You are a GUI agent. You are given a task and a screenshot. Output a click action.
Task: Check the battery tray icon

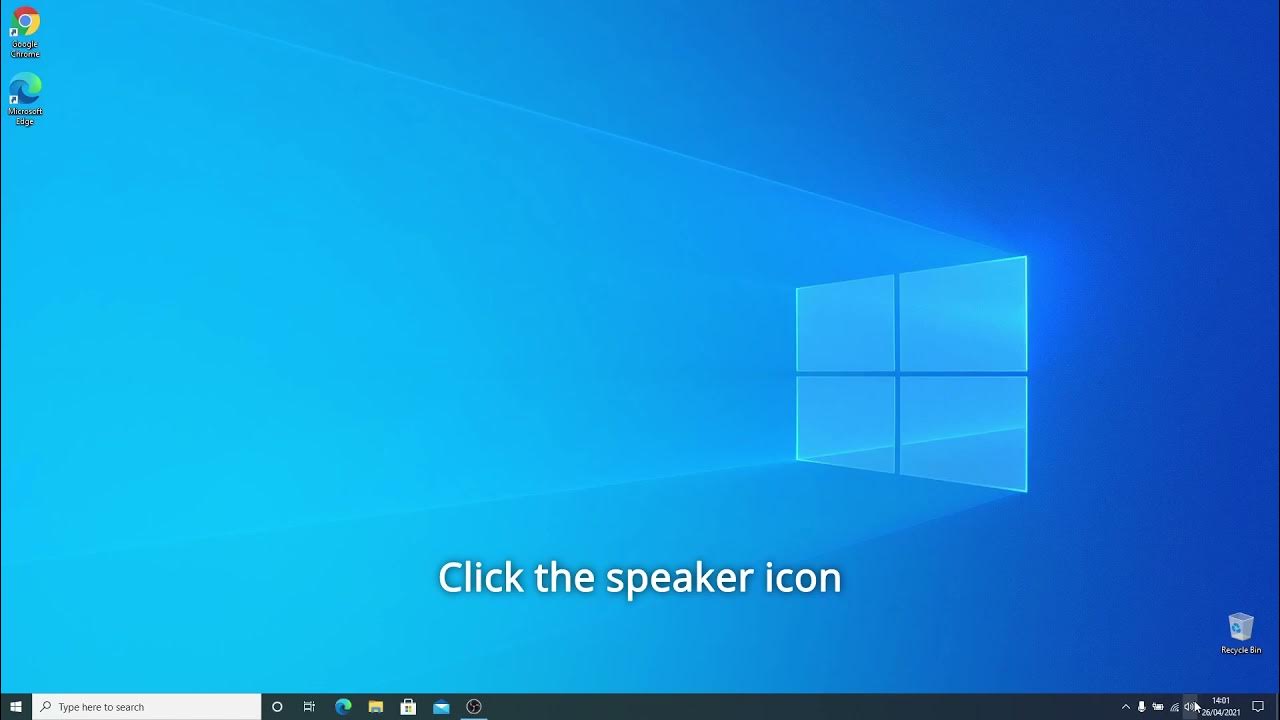click(x=1158, y=707)
